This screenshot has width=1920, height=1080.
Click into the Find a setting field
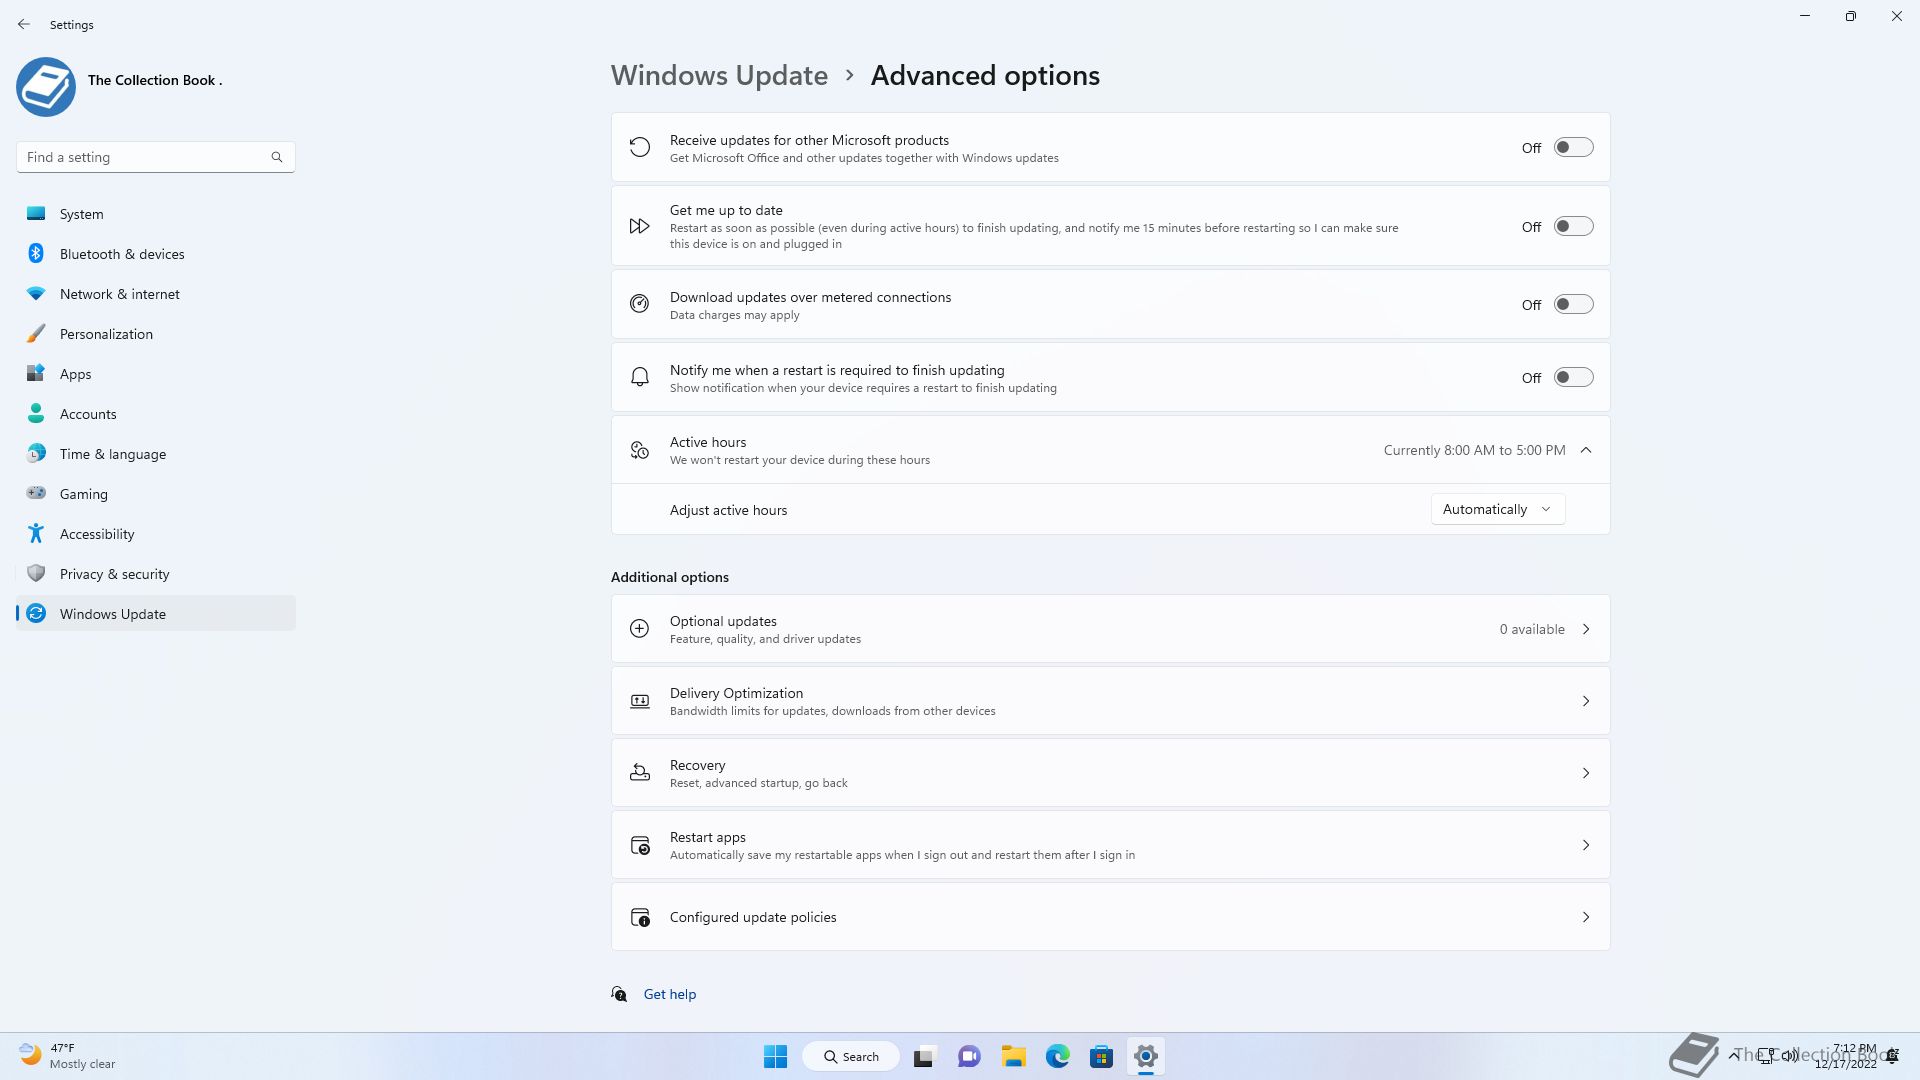156,157
